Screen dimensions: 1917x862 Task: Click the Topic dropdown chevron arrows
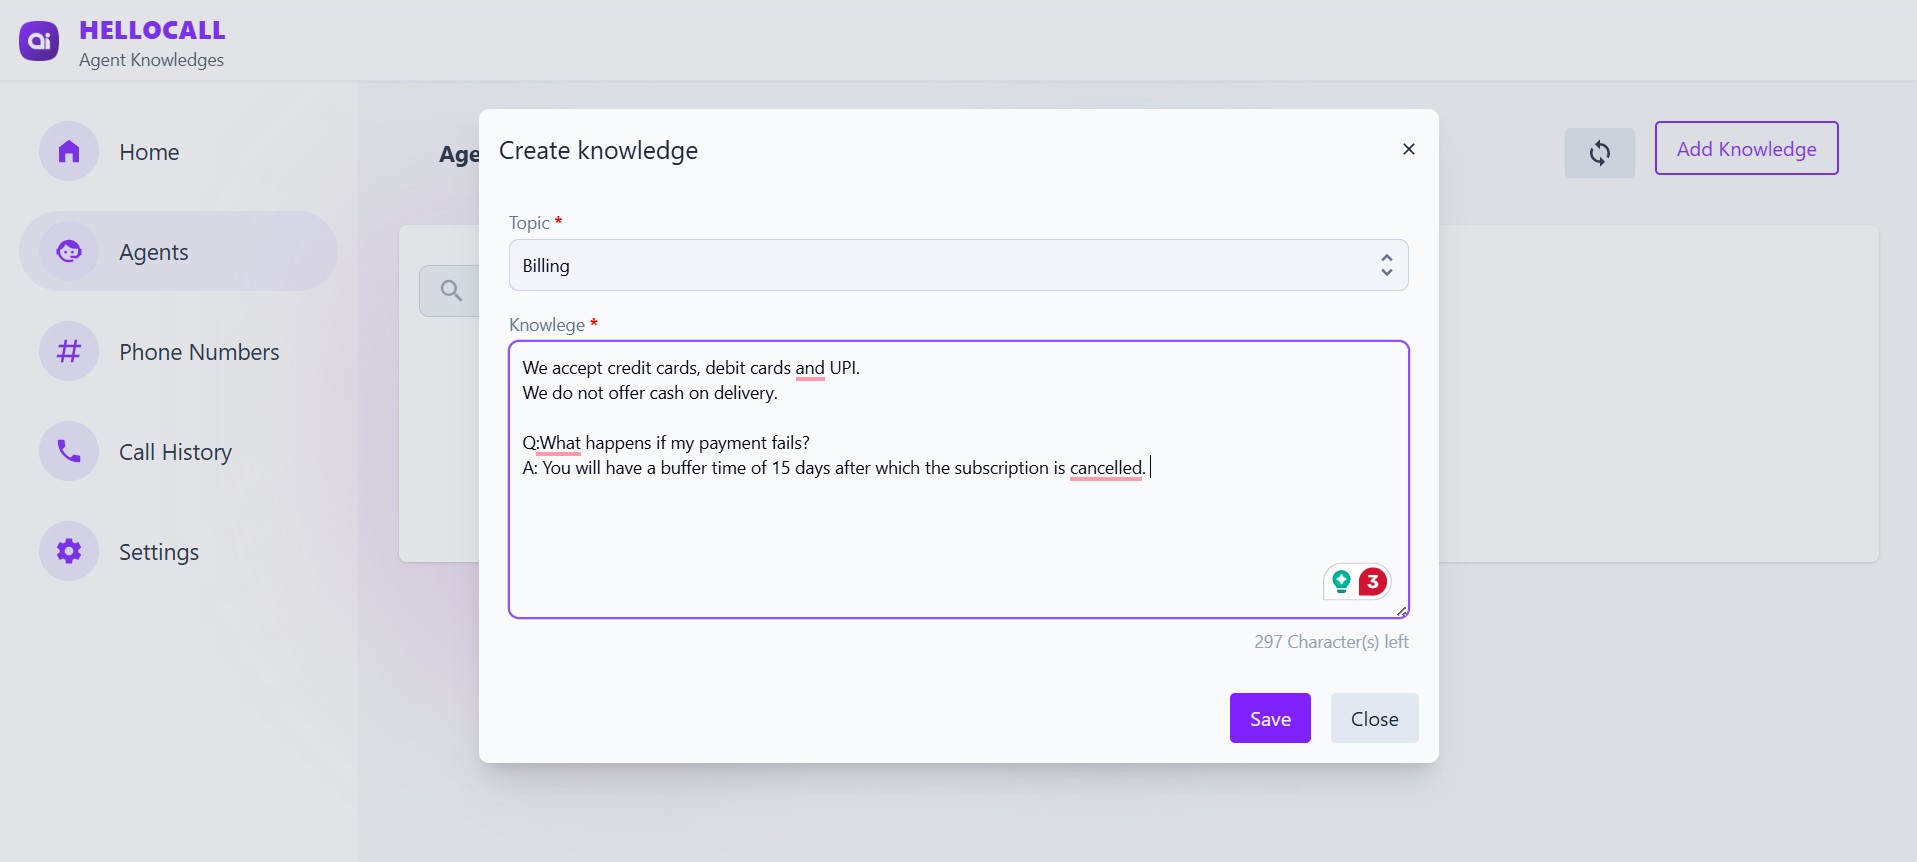(x=1386, y=264)
